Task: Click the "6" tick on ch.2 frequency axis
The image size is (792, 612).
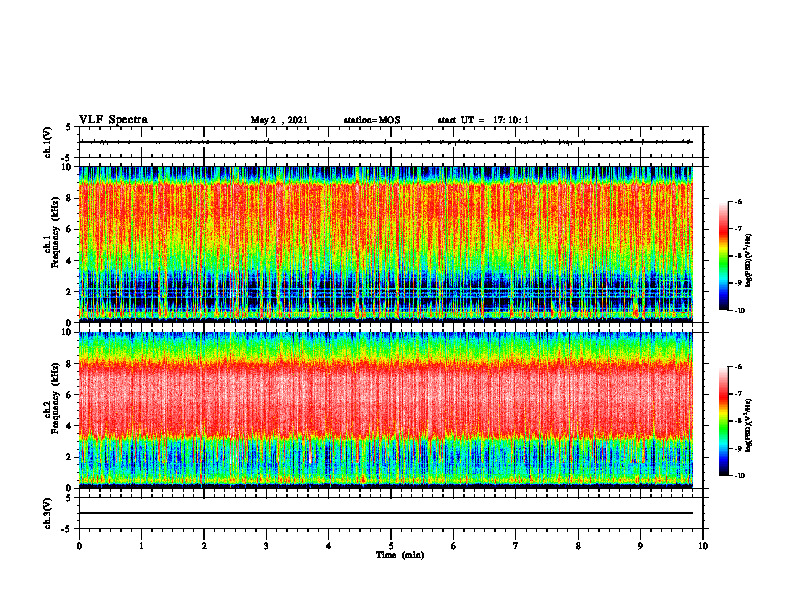Action: (x=69, y=395)
